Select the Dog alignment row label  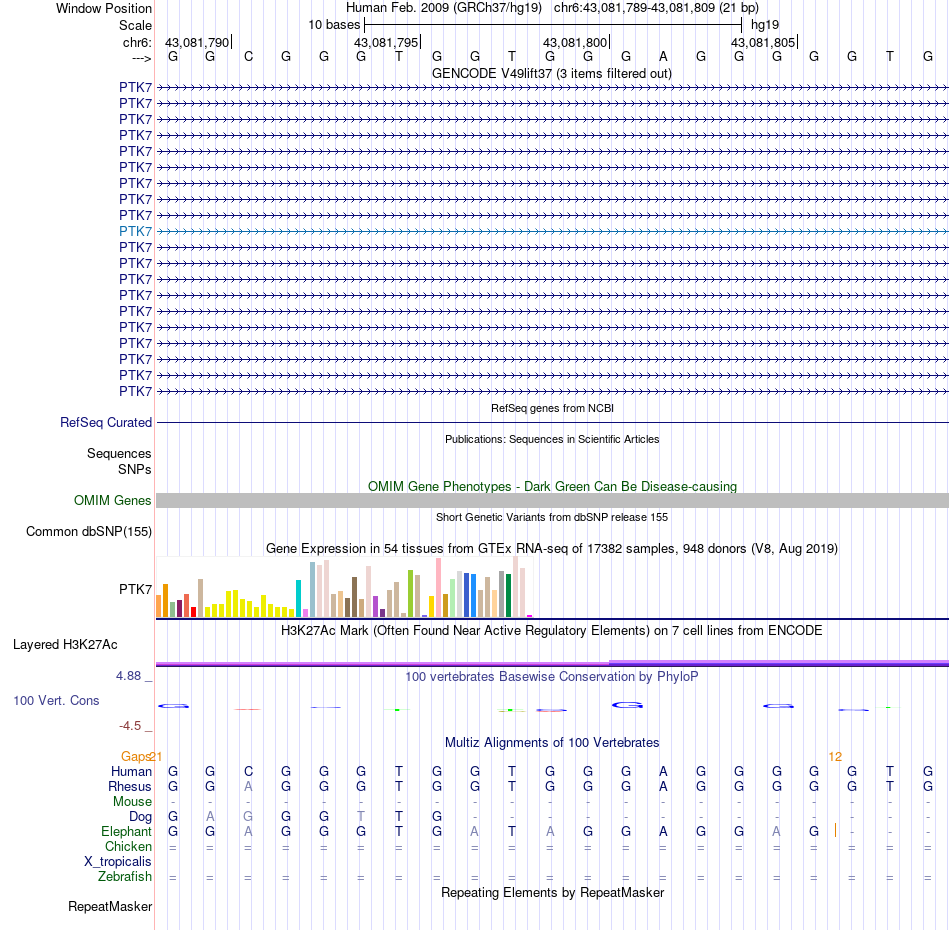pyautogui.click(x=140, y=817)
